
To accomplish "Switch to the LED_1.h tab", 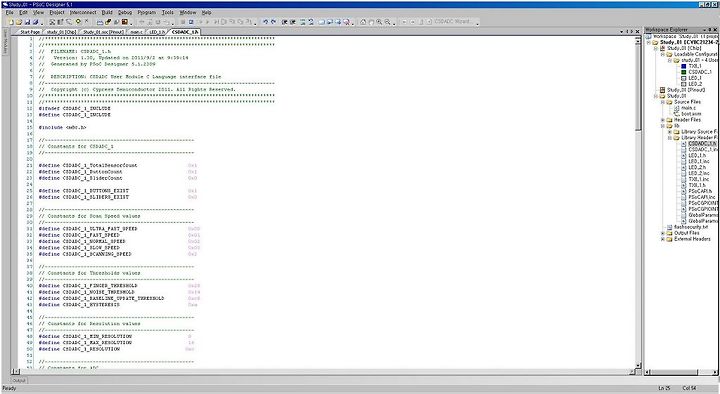I will click(x=157, y=32).
